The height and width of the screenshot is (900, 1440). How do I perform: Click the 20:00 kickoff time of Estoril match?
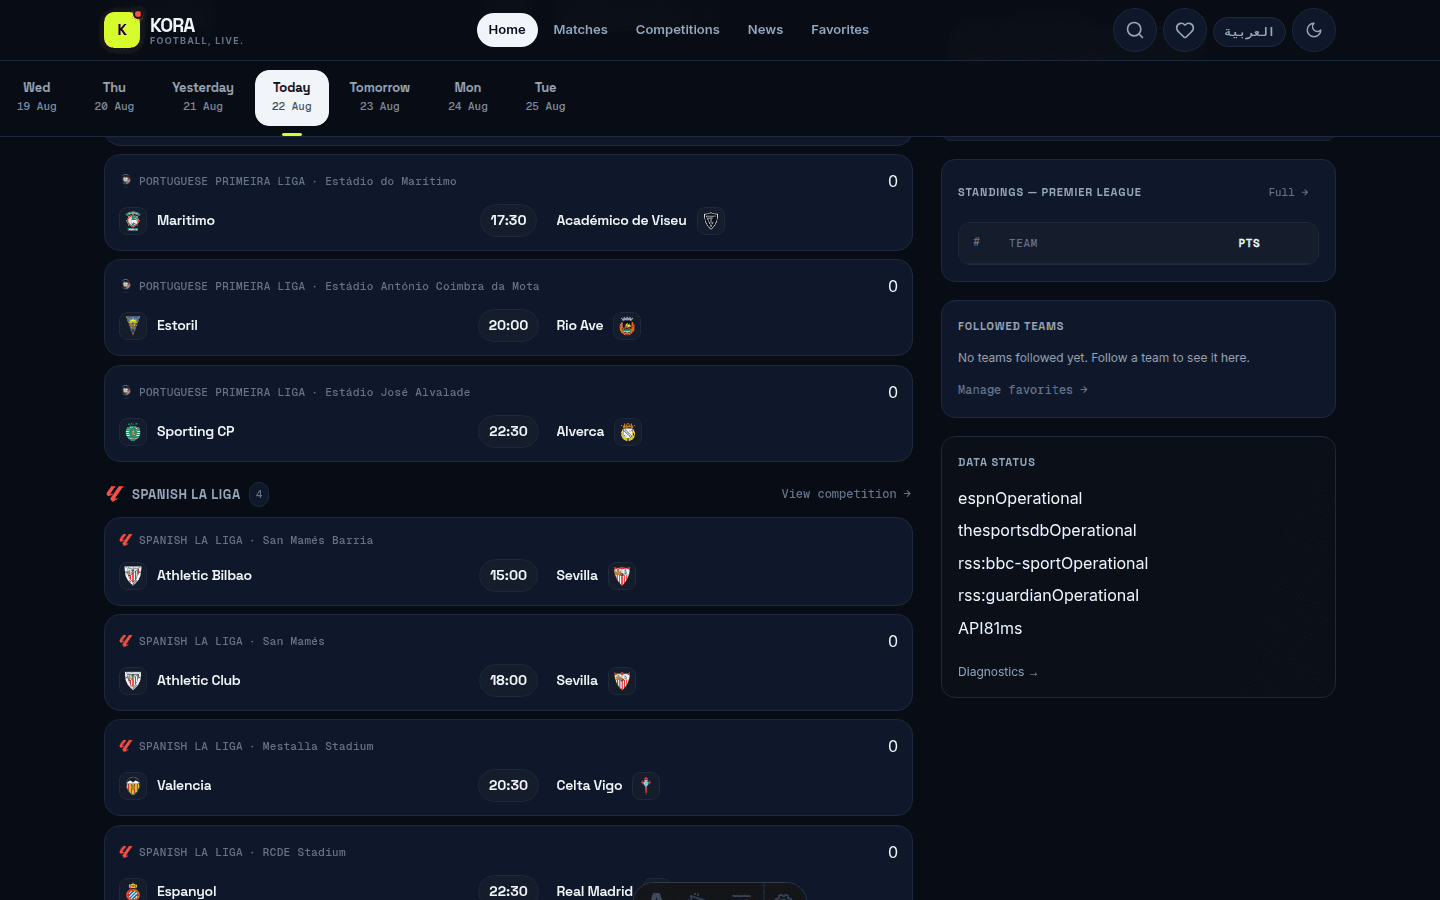[x=508, y=326]
